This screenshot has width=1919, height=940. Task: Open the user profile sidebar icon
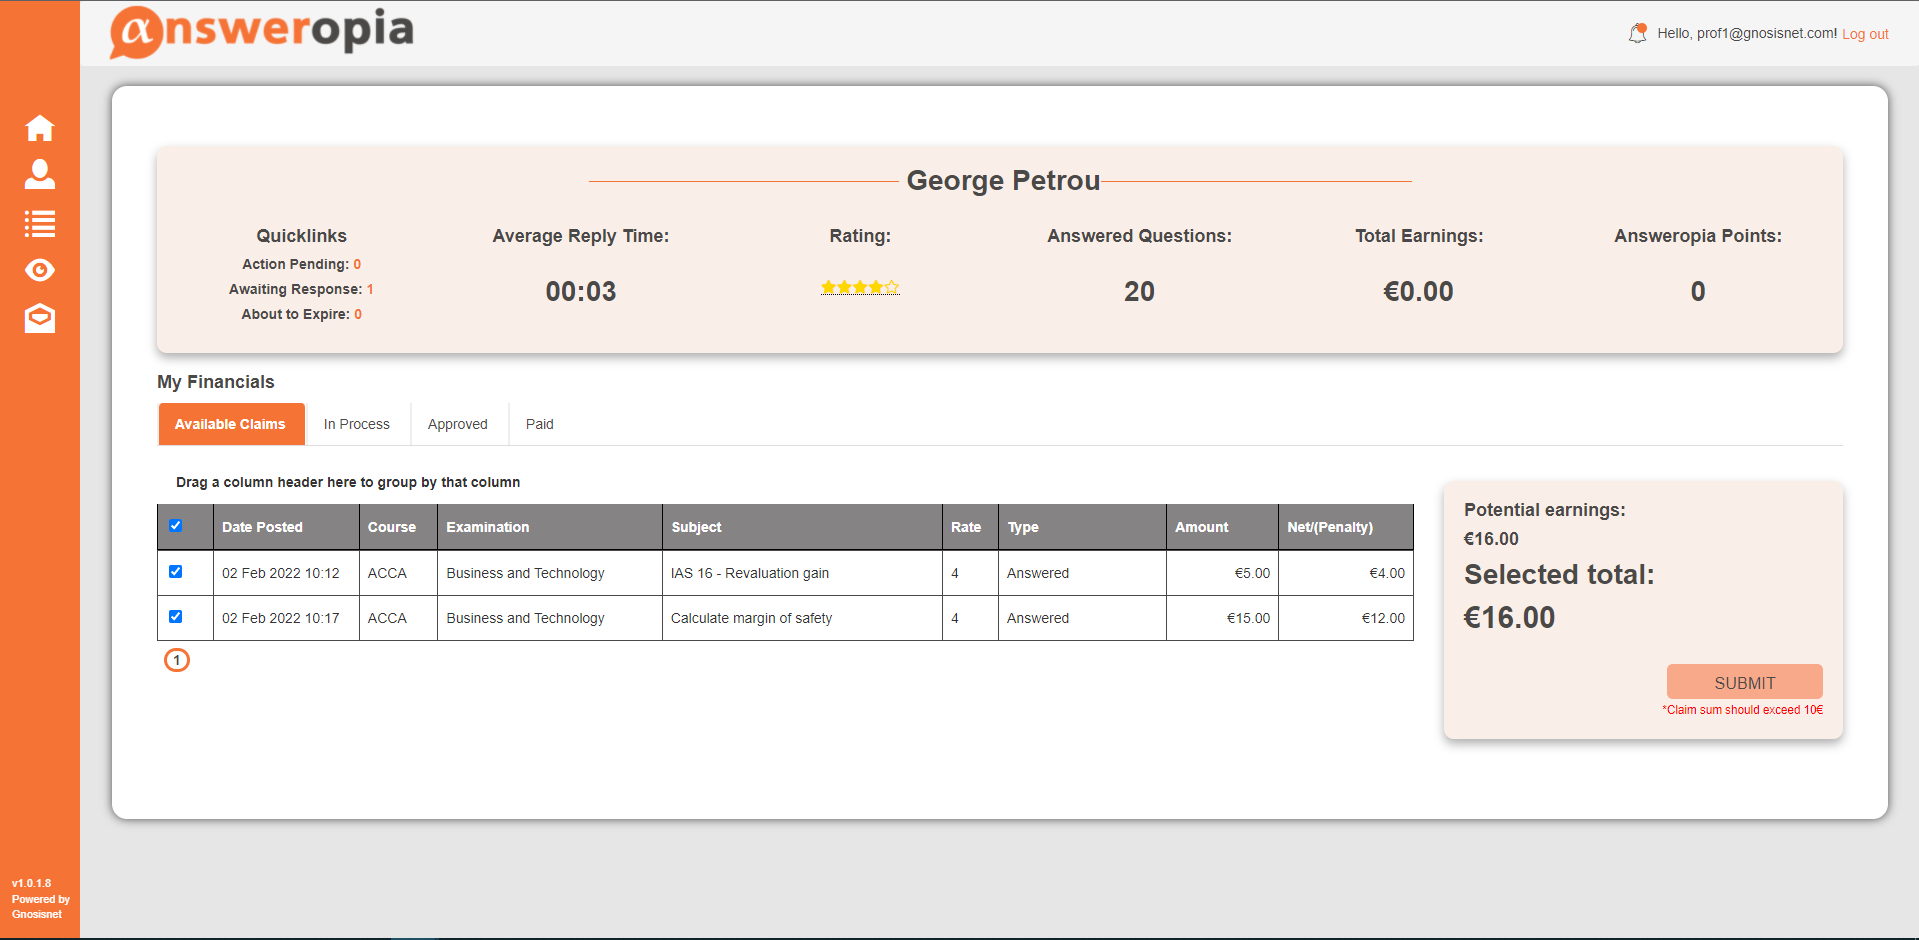(x=40, y=174)
